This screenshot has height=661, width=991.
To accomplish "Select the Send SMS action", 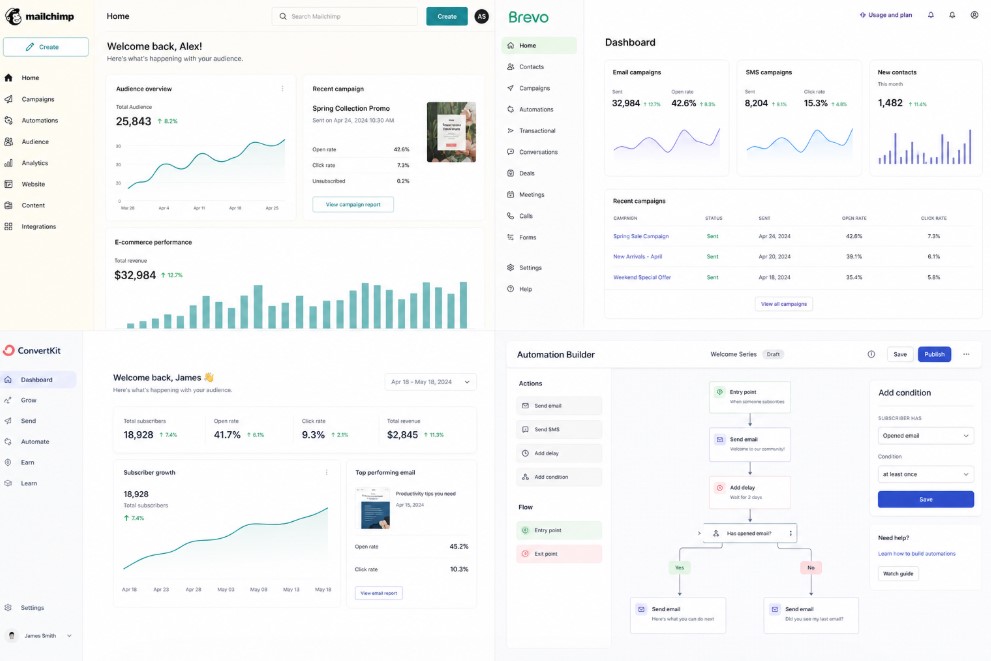I will [559, 430].
